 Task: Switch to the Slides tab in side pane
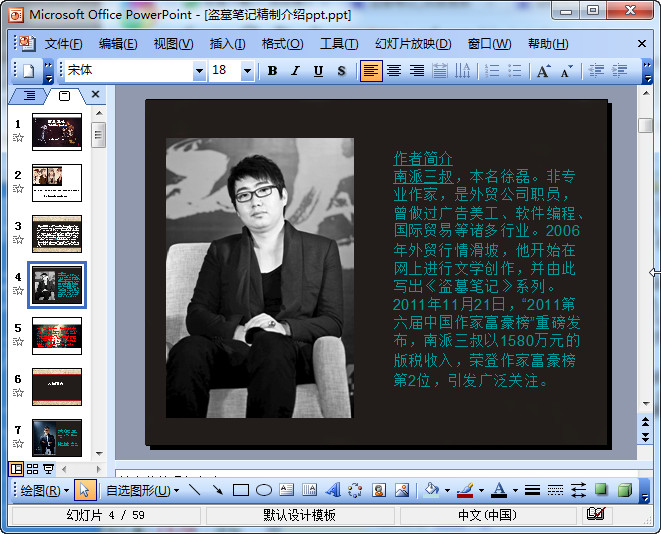64,96
